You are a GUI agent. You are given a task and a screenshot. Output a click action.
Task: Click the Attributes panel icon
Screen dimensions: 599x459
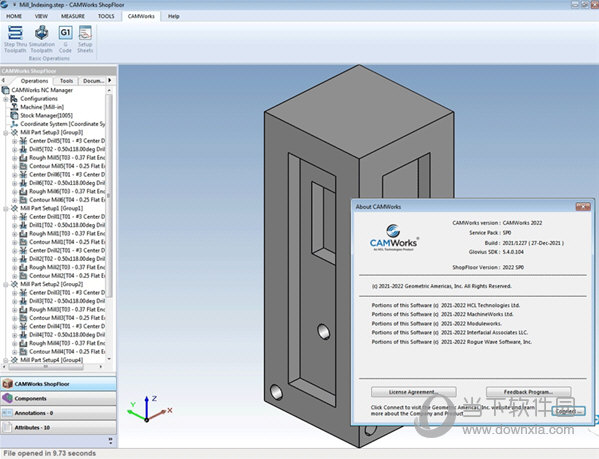pyautogui.click(x=7, y=427)
